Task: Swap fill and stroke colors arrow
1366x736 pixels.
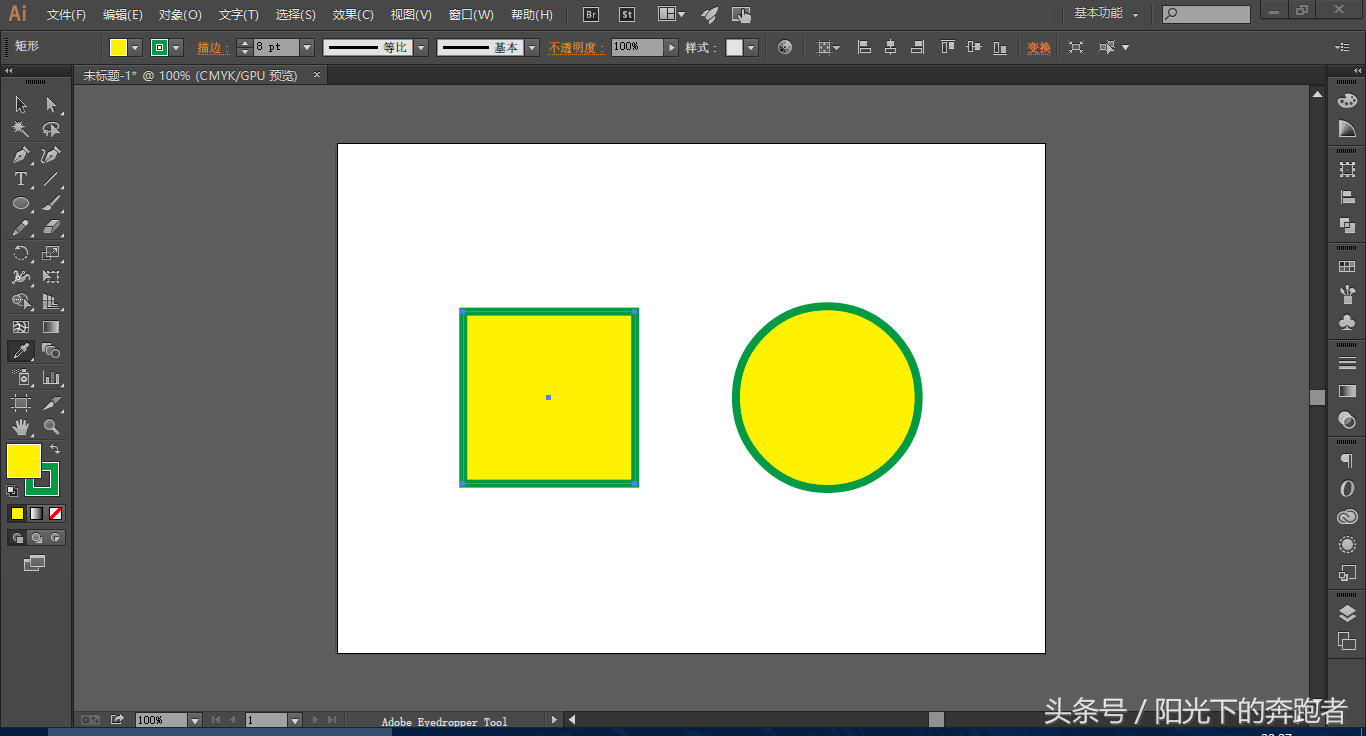Action: point(55,449)
